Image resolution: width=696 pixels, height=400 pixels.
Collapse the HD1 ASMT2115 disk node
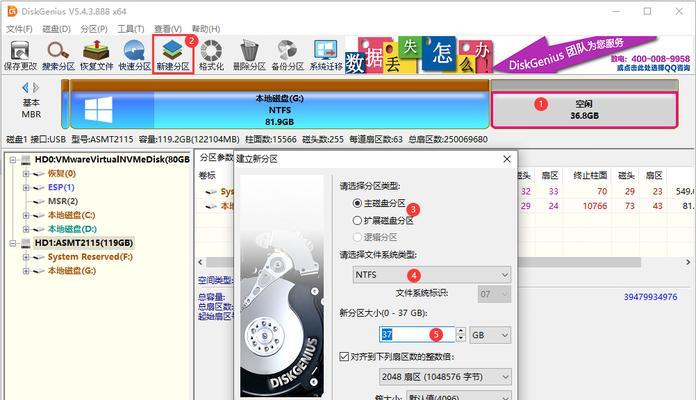[12, 243]
